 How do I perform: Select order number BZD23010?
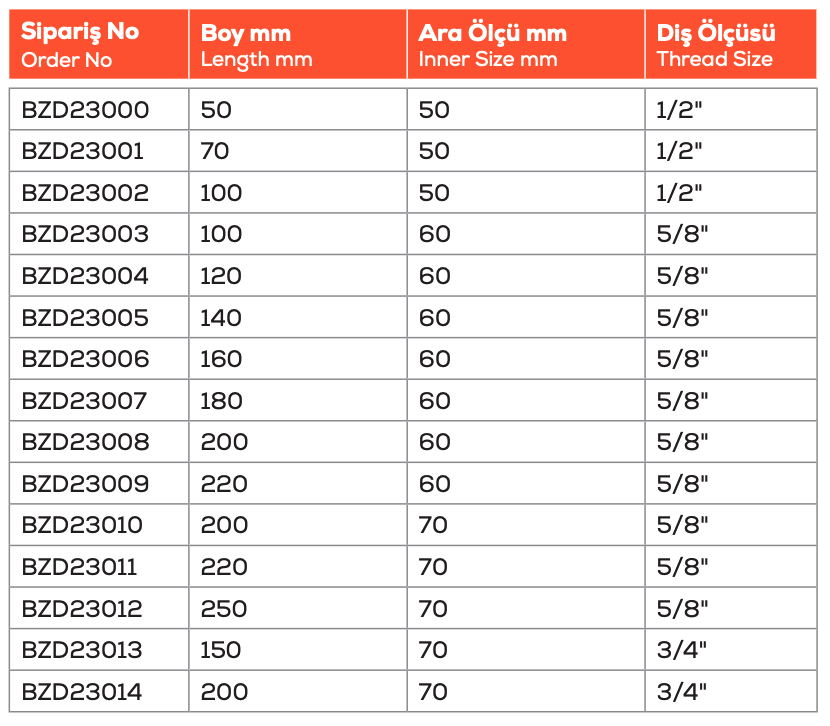[82, 525]
